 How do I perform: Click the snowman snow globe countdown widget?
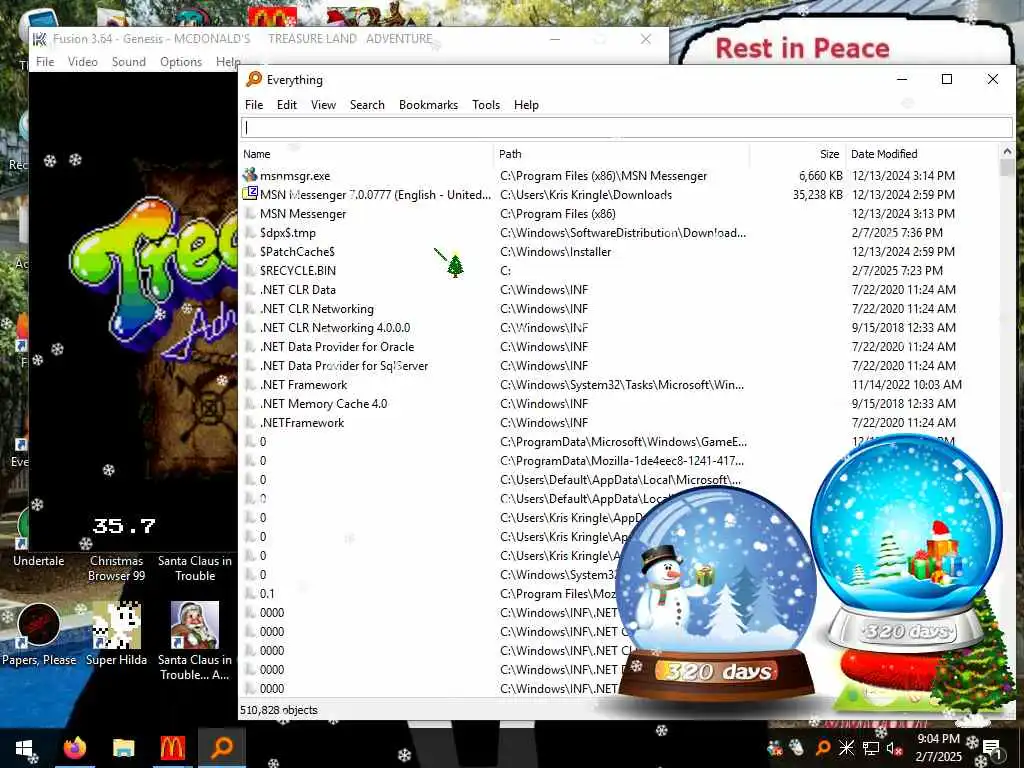tap(718, 596)
